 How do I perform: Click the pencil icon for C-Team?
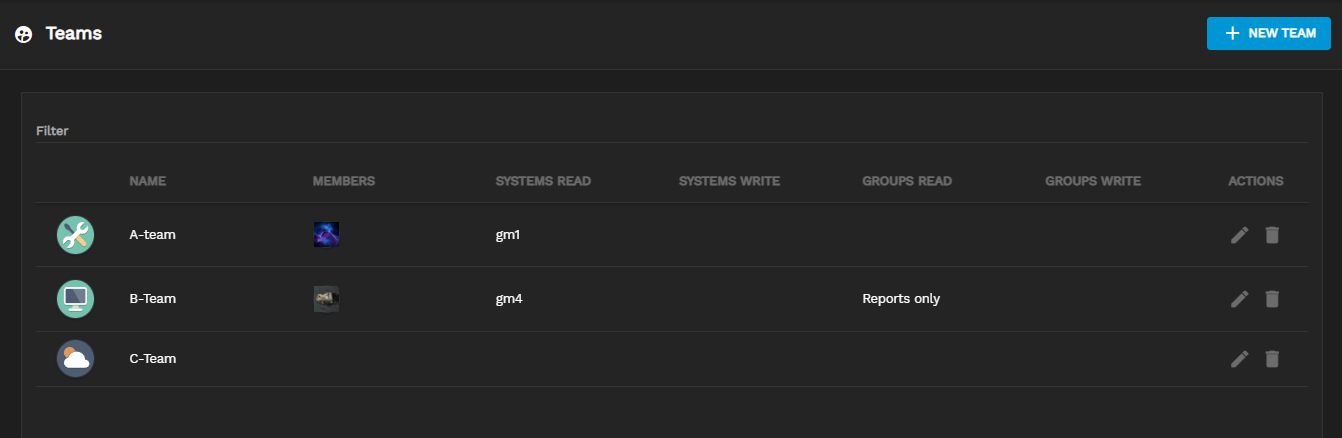point(1239,358)
